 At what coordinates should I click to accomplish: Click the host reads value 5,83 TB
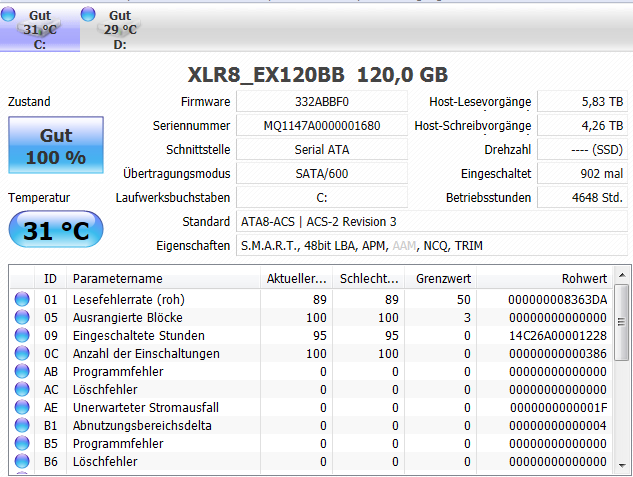(583, 102)
